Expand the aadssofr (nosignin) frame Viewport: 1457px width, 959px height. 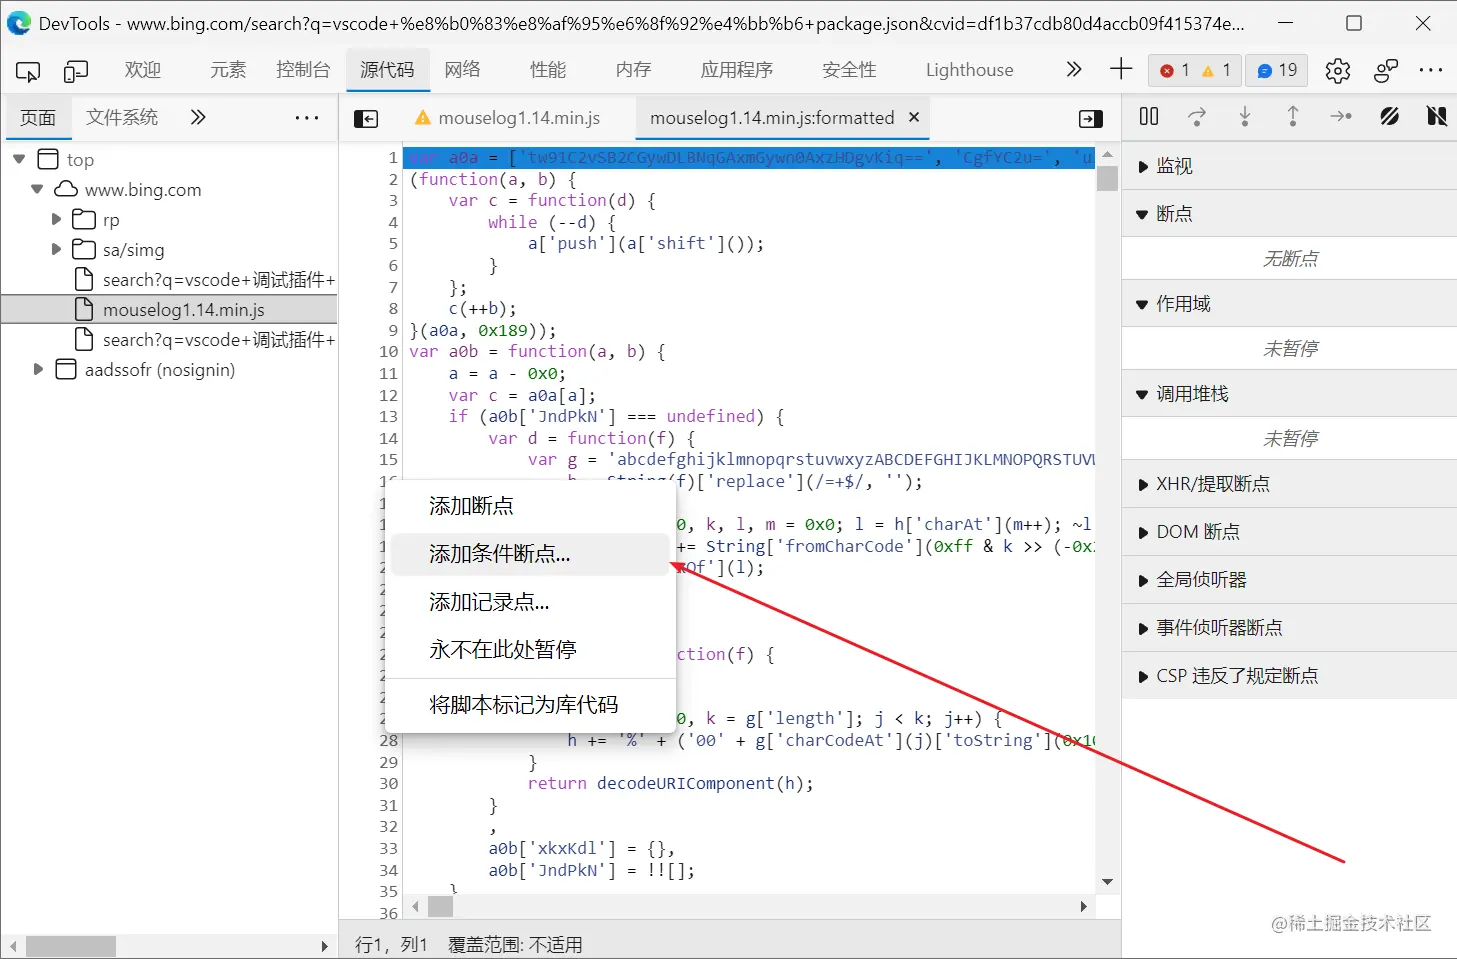(x=38, y=369)
